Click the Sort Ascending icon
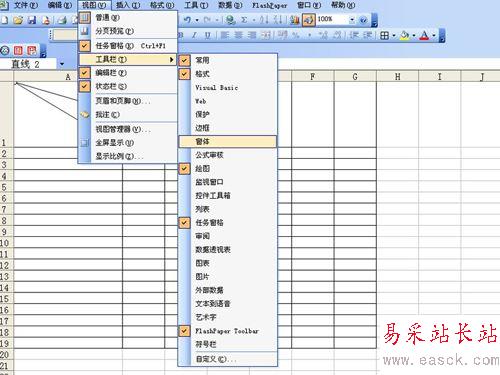Viewport: 500px width, 375px height. 264,20
